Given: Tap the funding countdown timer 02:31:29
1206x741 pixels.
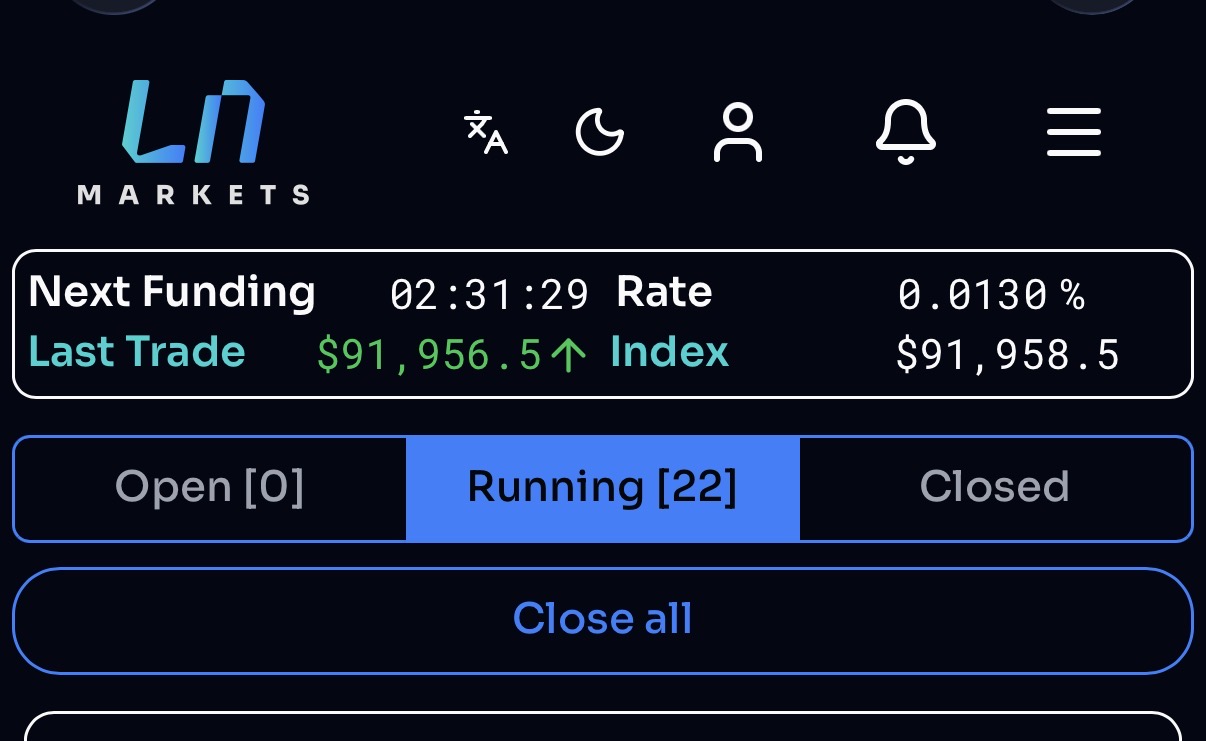Looking at the screenshot, I should [489, 295].
